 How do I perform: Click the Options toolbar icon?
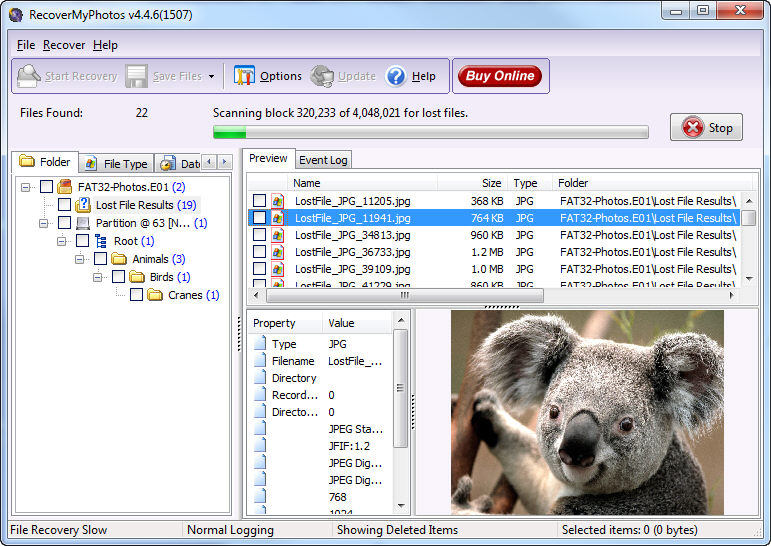(x=245, y=76)
